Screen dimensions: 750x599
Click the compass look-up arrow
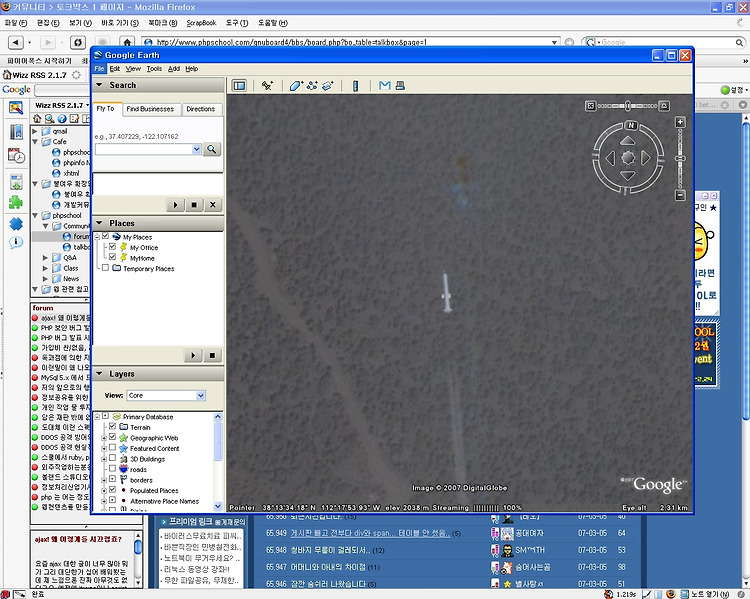[x=628, y=141]
